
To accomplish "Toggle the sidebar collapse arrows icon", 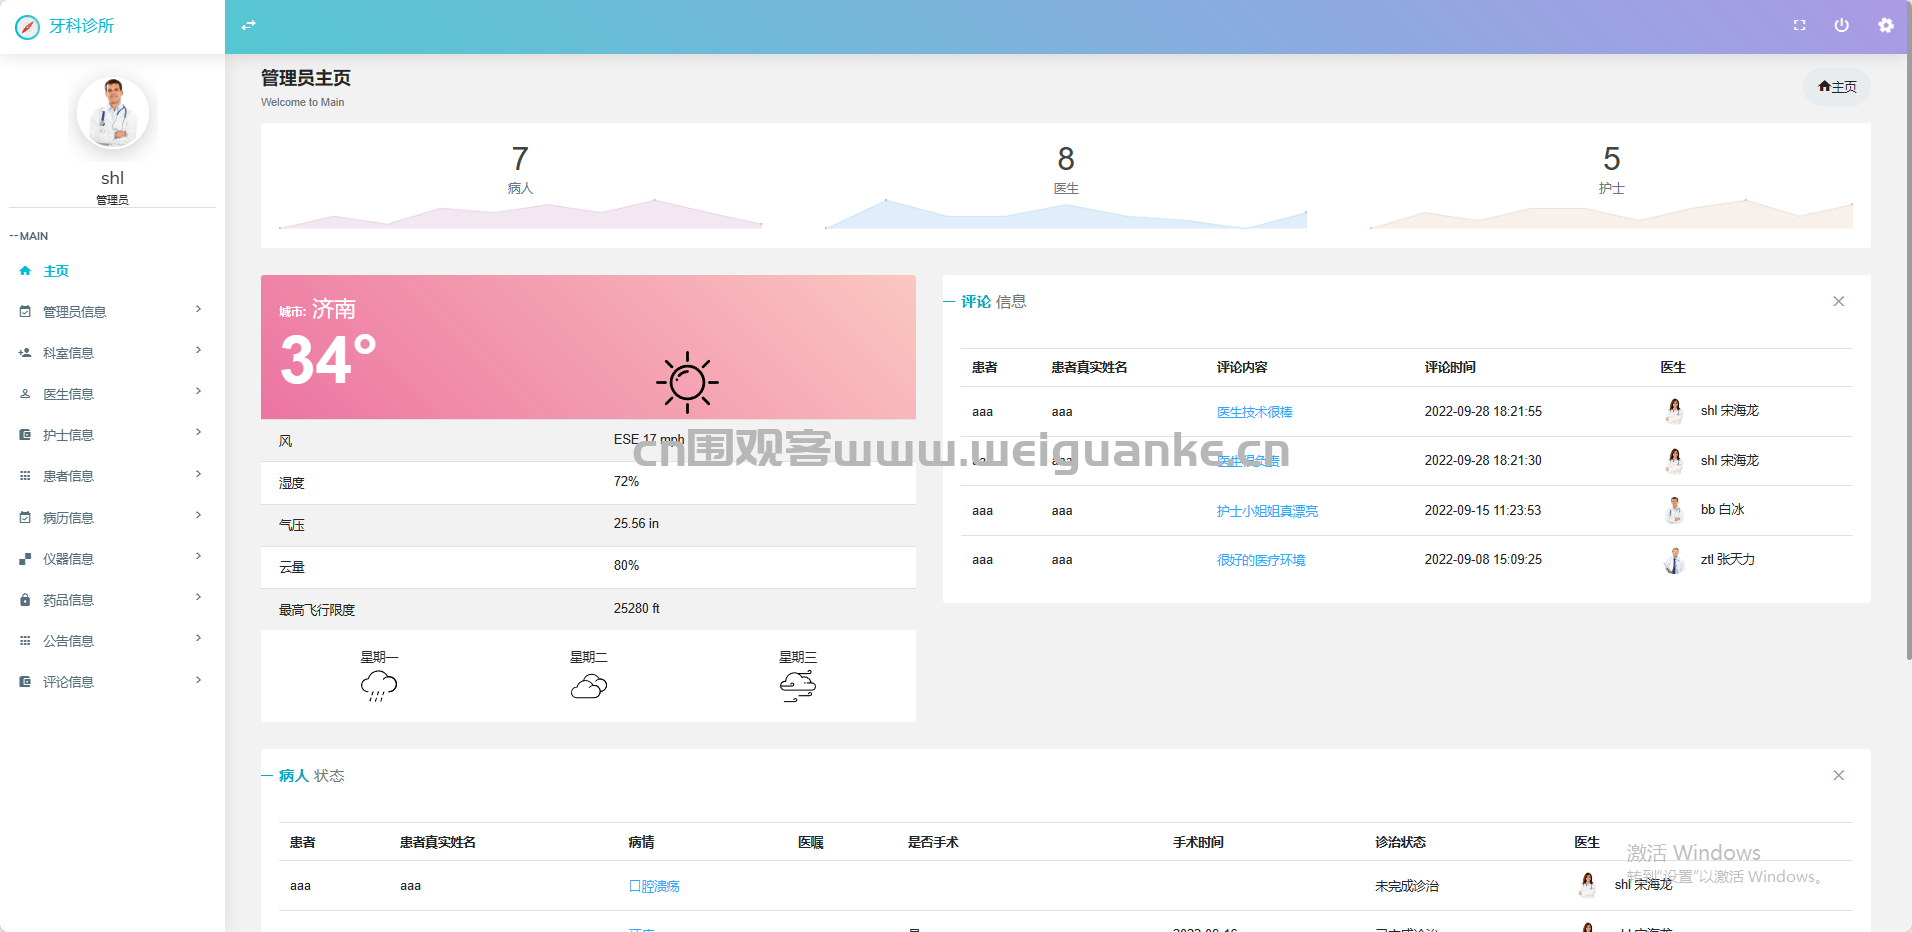I will 249,25.
